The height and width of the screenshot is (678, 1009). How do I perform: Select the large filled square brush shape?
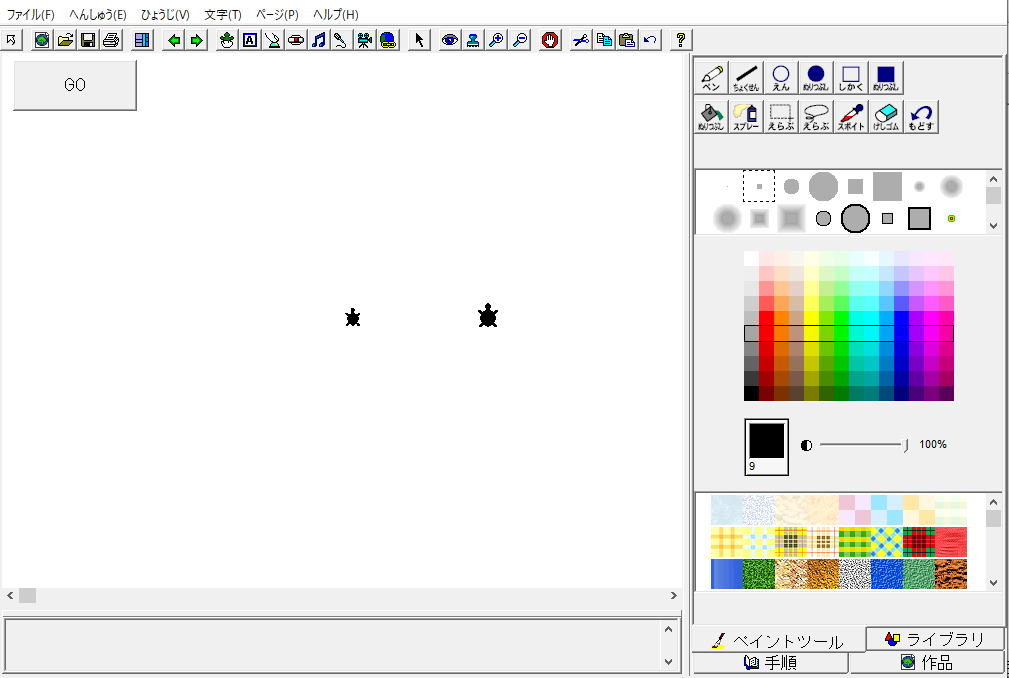(886, 186)
